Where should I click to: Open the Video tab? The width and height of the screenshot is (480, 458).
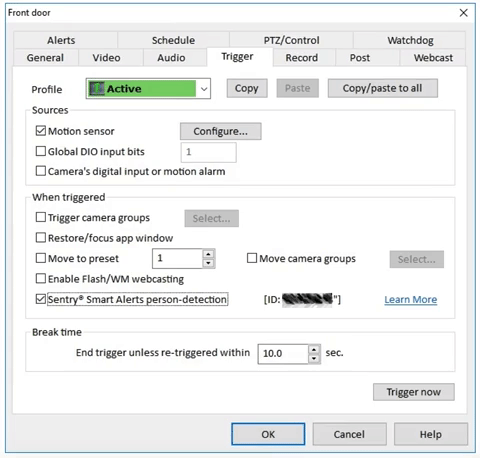106,58
